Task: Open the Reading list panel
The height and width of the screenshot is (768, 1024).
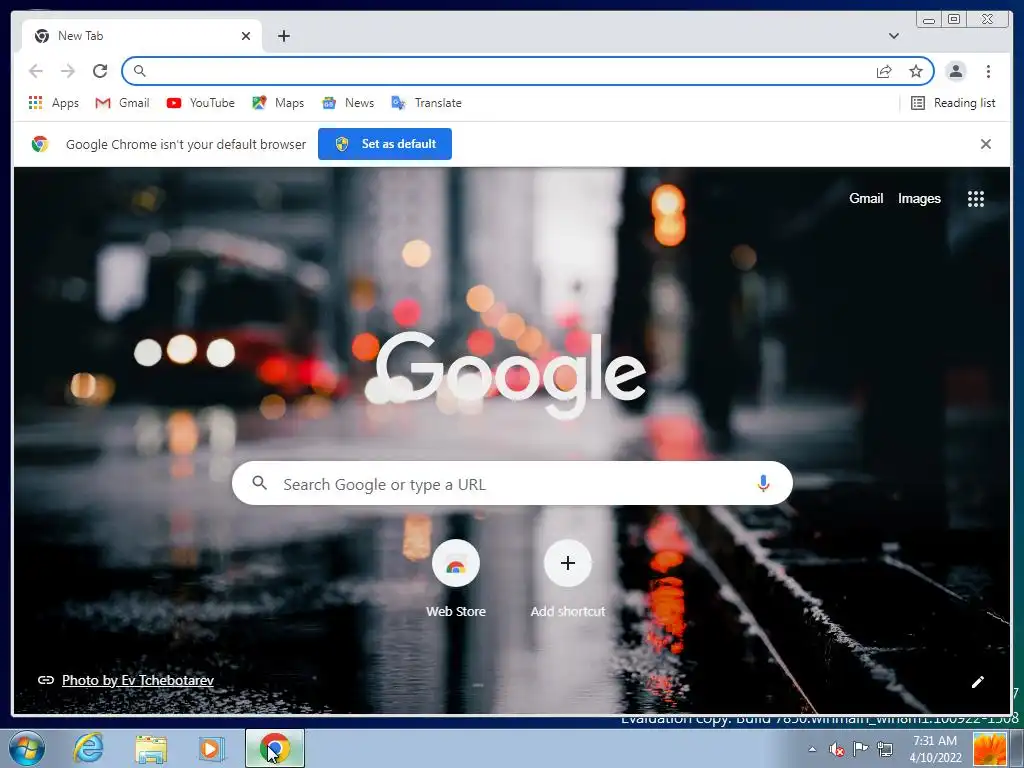Action: (953, 103)
